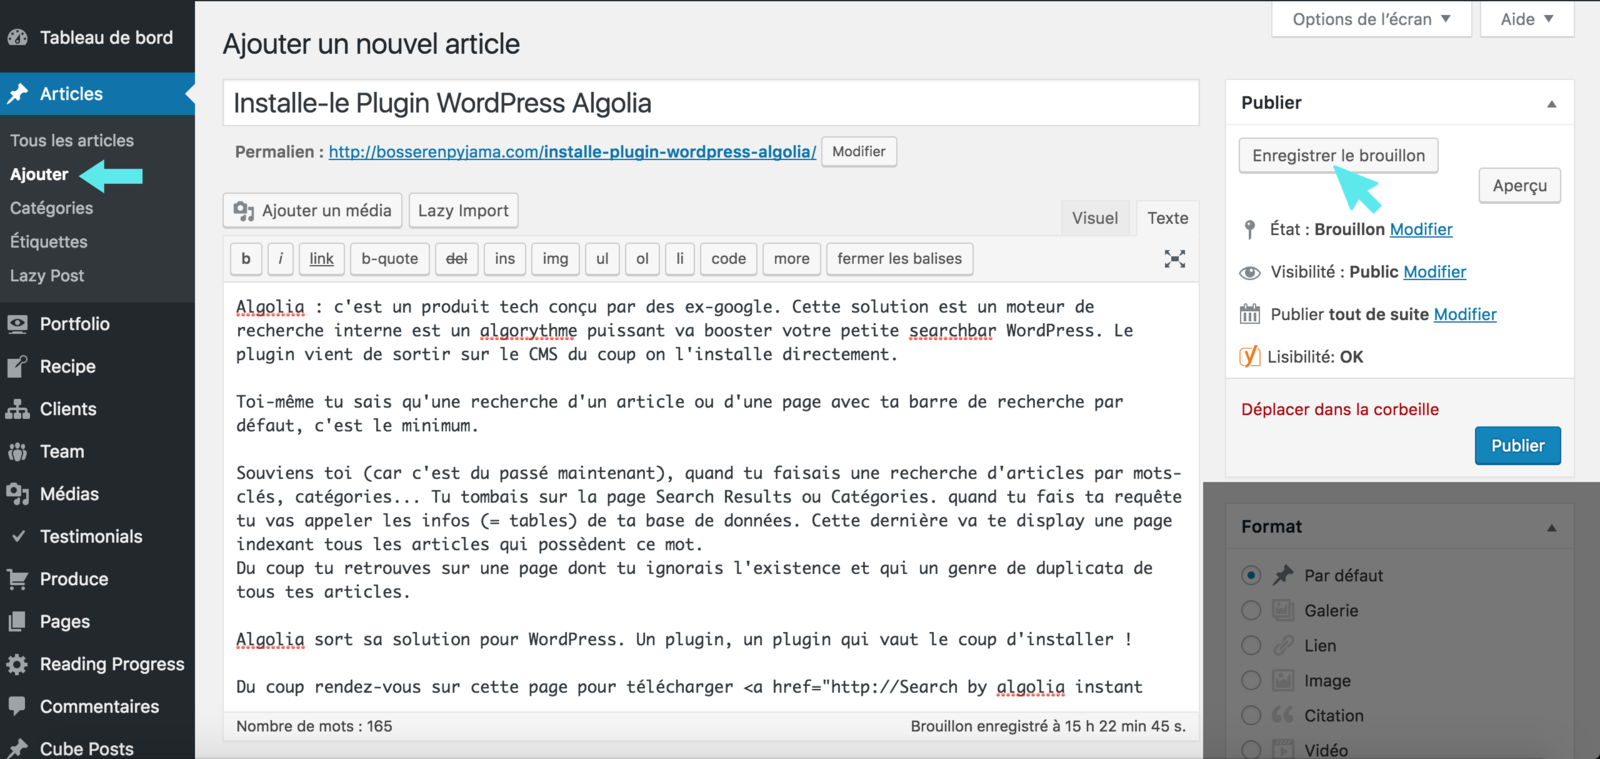The image size is (1600, 759).
Task: Click the État pin icon
Action: [1249, 230]
